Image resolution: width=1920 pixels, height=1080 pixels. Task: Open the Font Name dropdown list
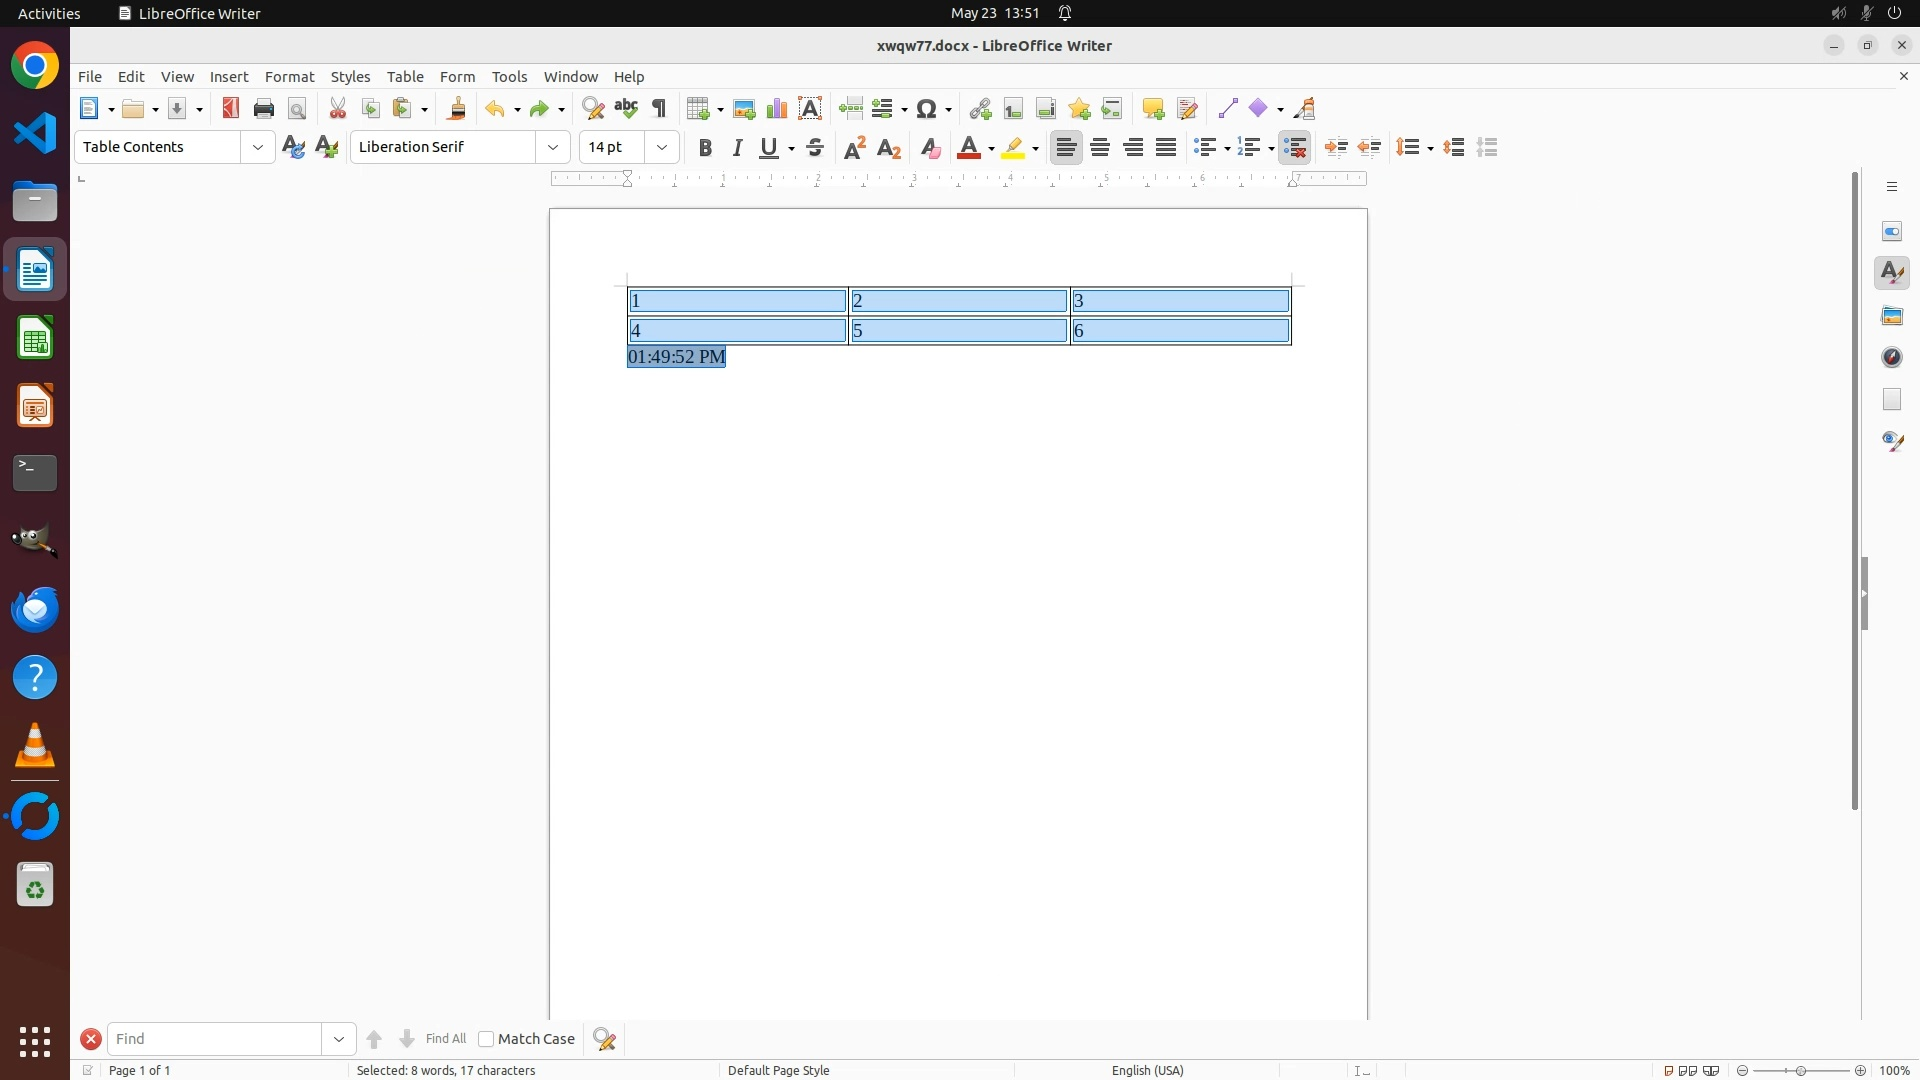[x=553, y=147]
